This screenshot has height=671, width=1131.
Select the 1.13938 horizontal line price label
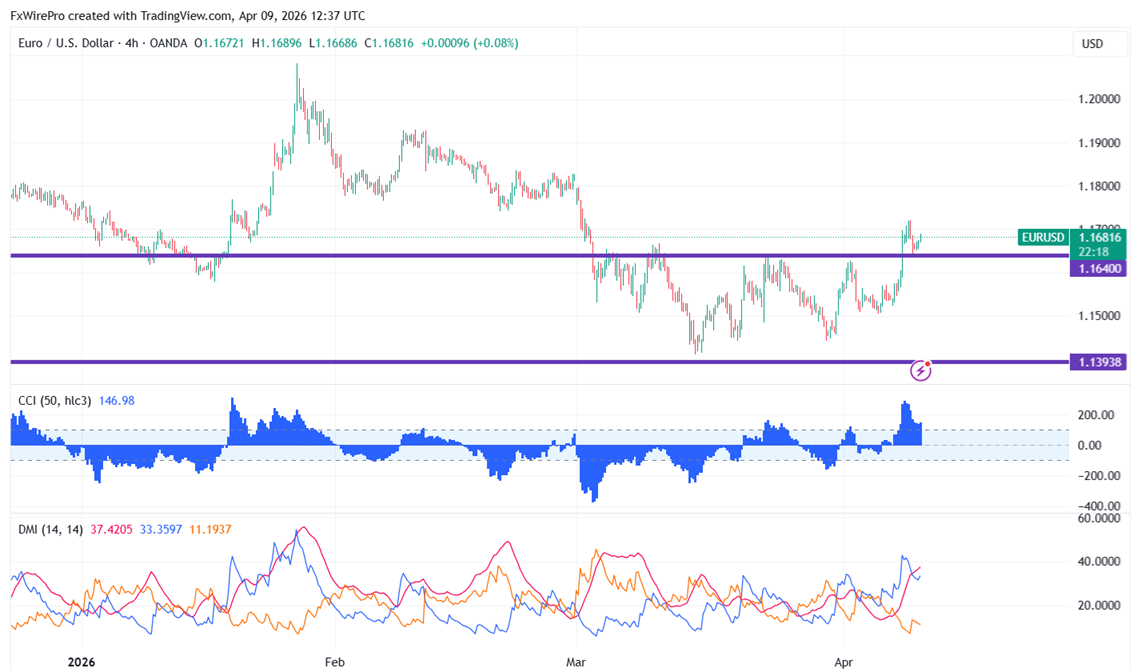pyautogui.click(x=1099, y=361)
